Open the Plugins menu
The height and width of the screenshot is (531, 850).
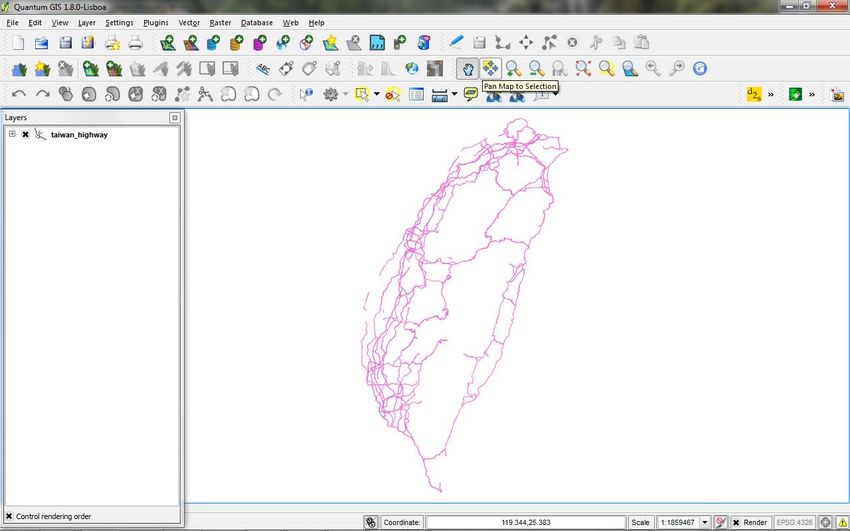(156, 23)
